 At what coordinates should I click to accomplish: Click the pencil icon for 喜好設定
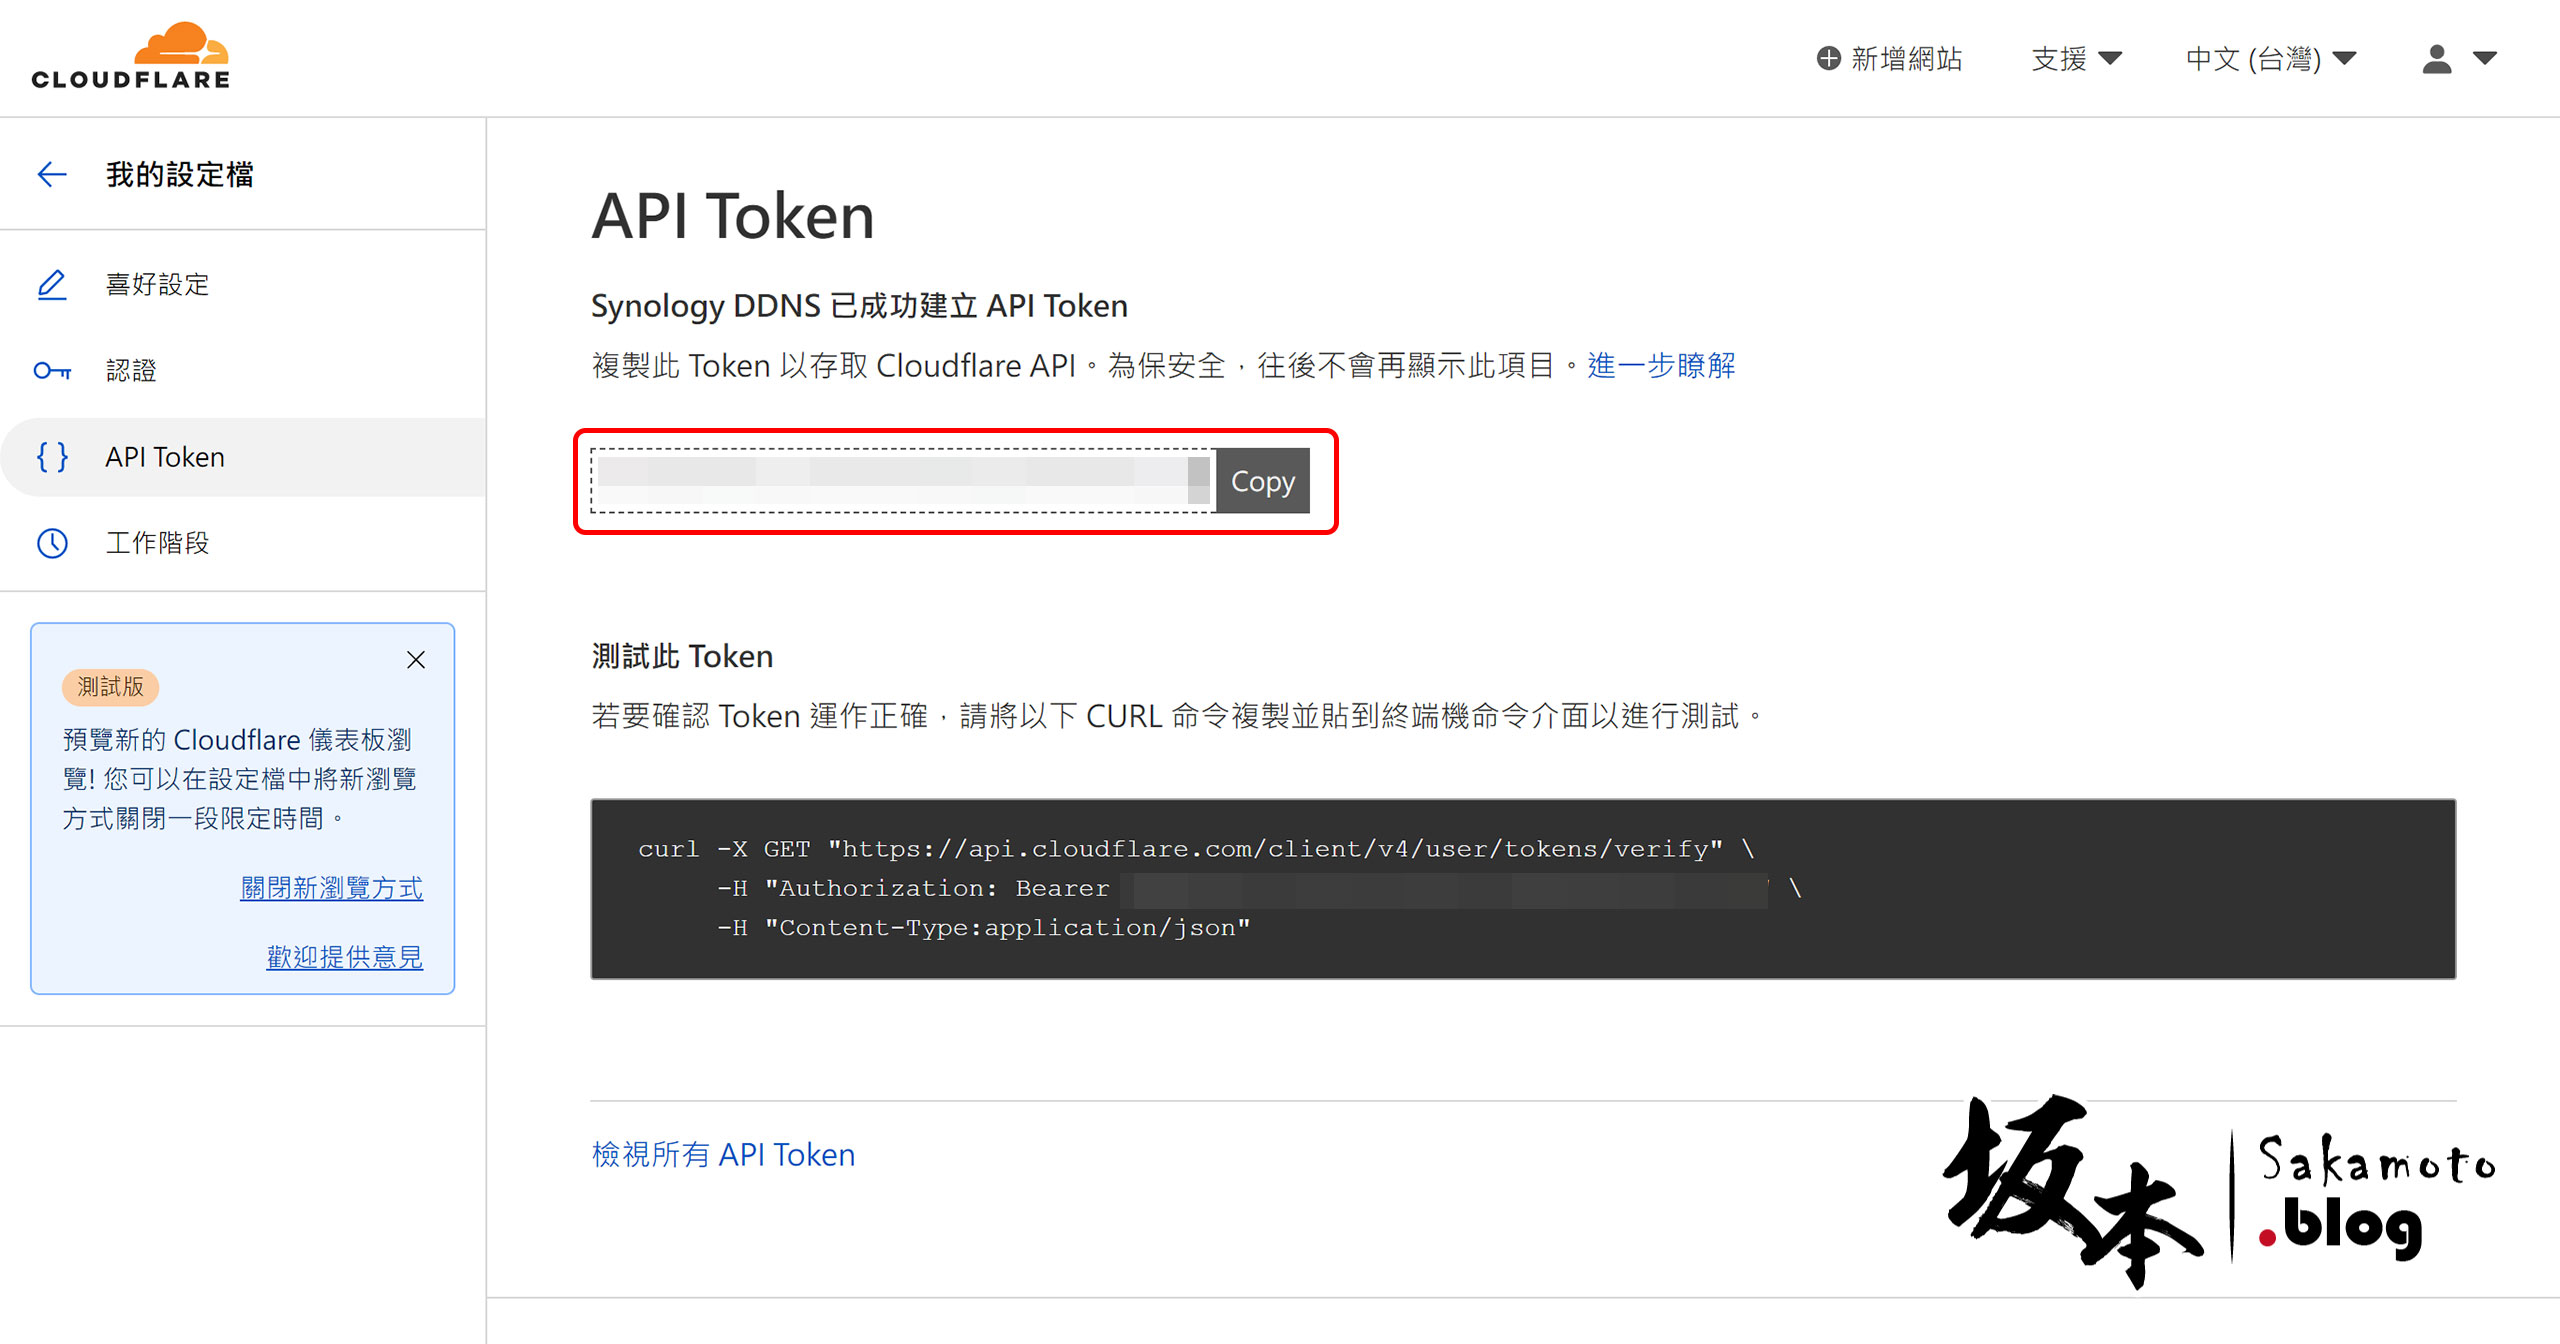(52, 285)
